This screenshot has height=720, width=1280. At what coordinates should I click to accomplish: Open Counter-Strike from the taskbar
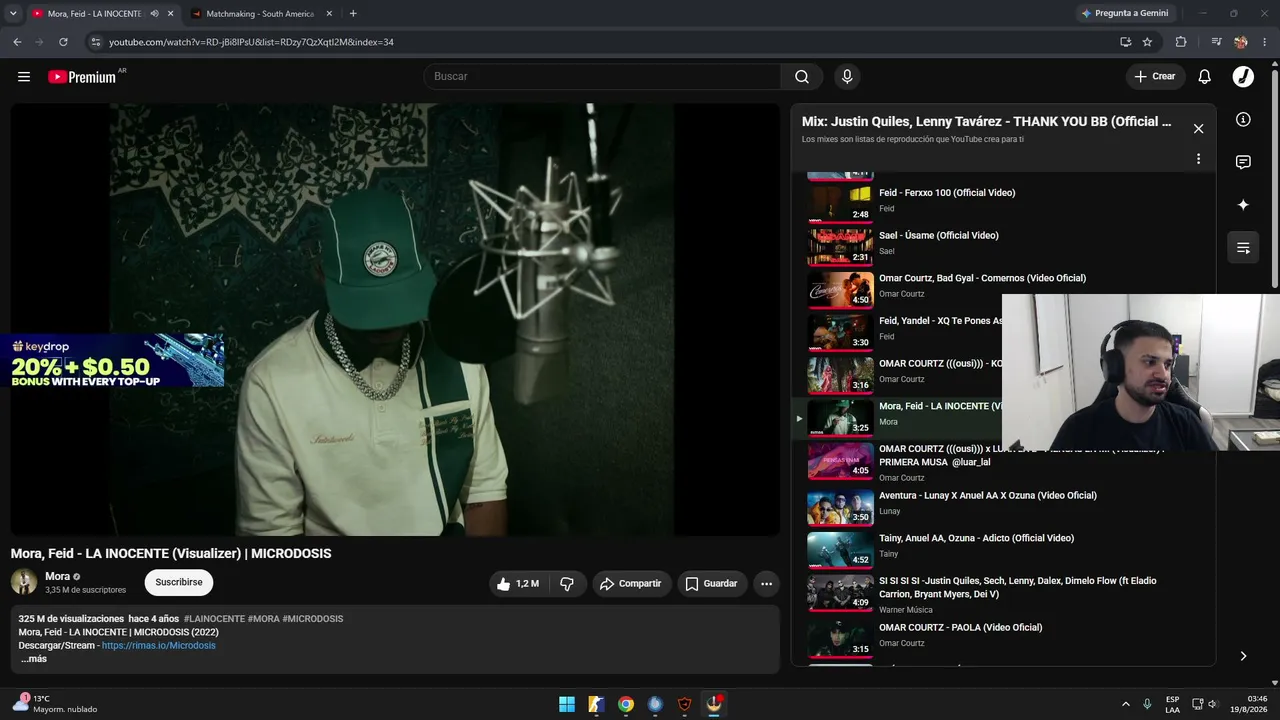tap(596, 704)
